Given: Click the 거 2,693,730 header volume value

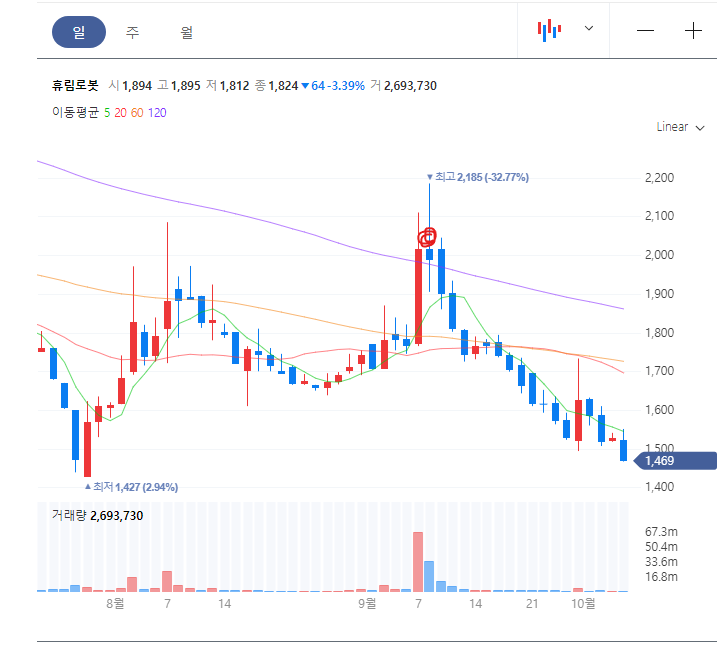Looking at the screenshot, I should click(x=403, y=85).
